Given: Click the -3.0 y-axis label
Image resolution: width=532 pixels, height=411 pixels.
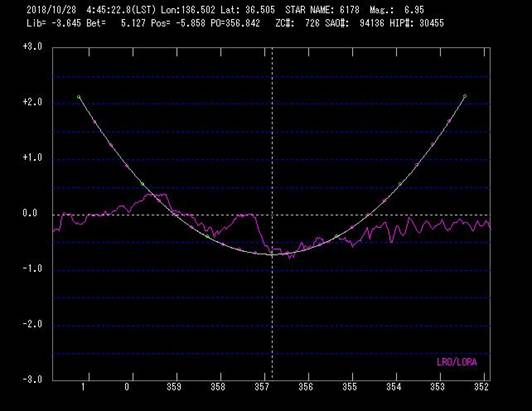Looking at the screenshot, I should point(32,379).
